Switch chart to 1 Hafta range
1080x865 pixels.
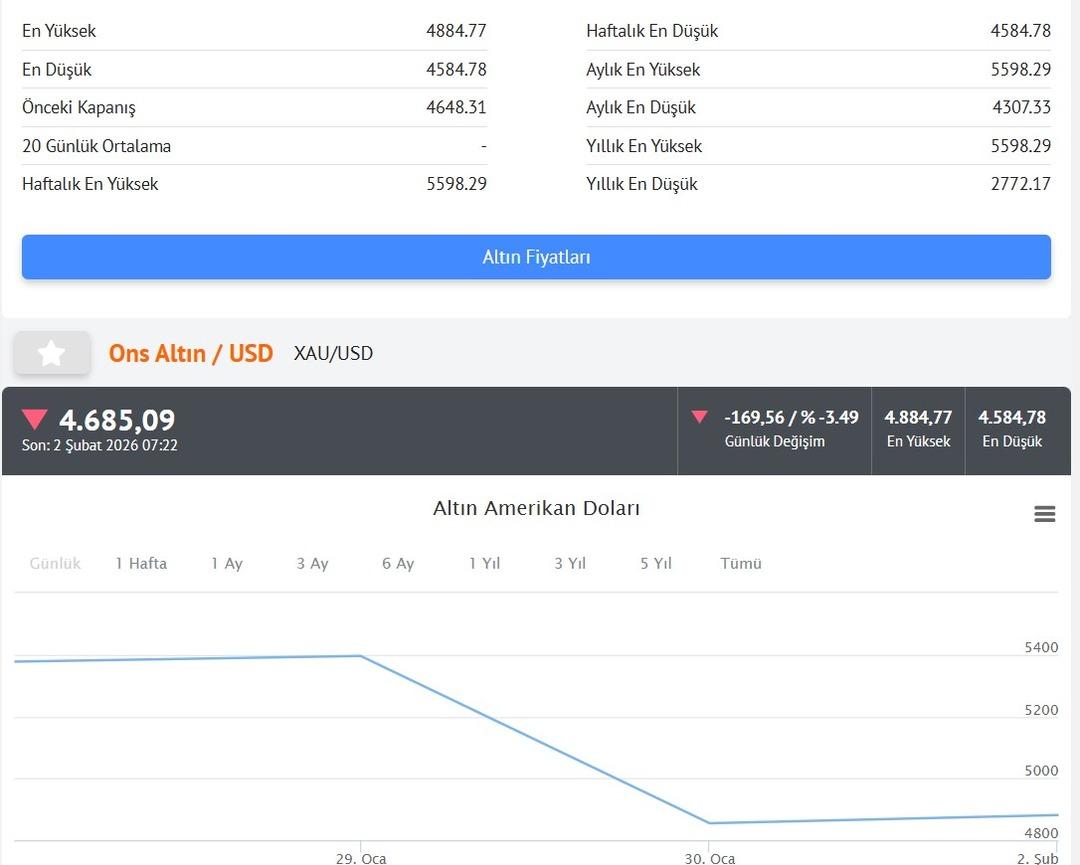click(x=141, y=564)
